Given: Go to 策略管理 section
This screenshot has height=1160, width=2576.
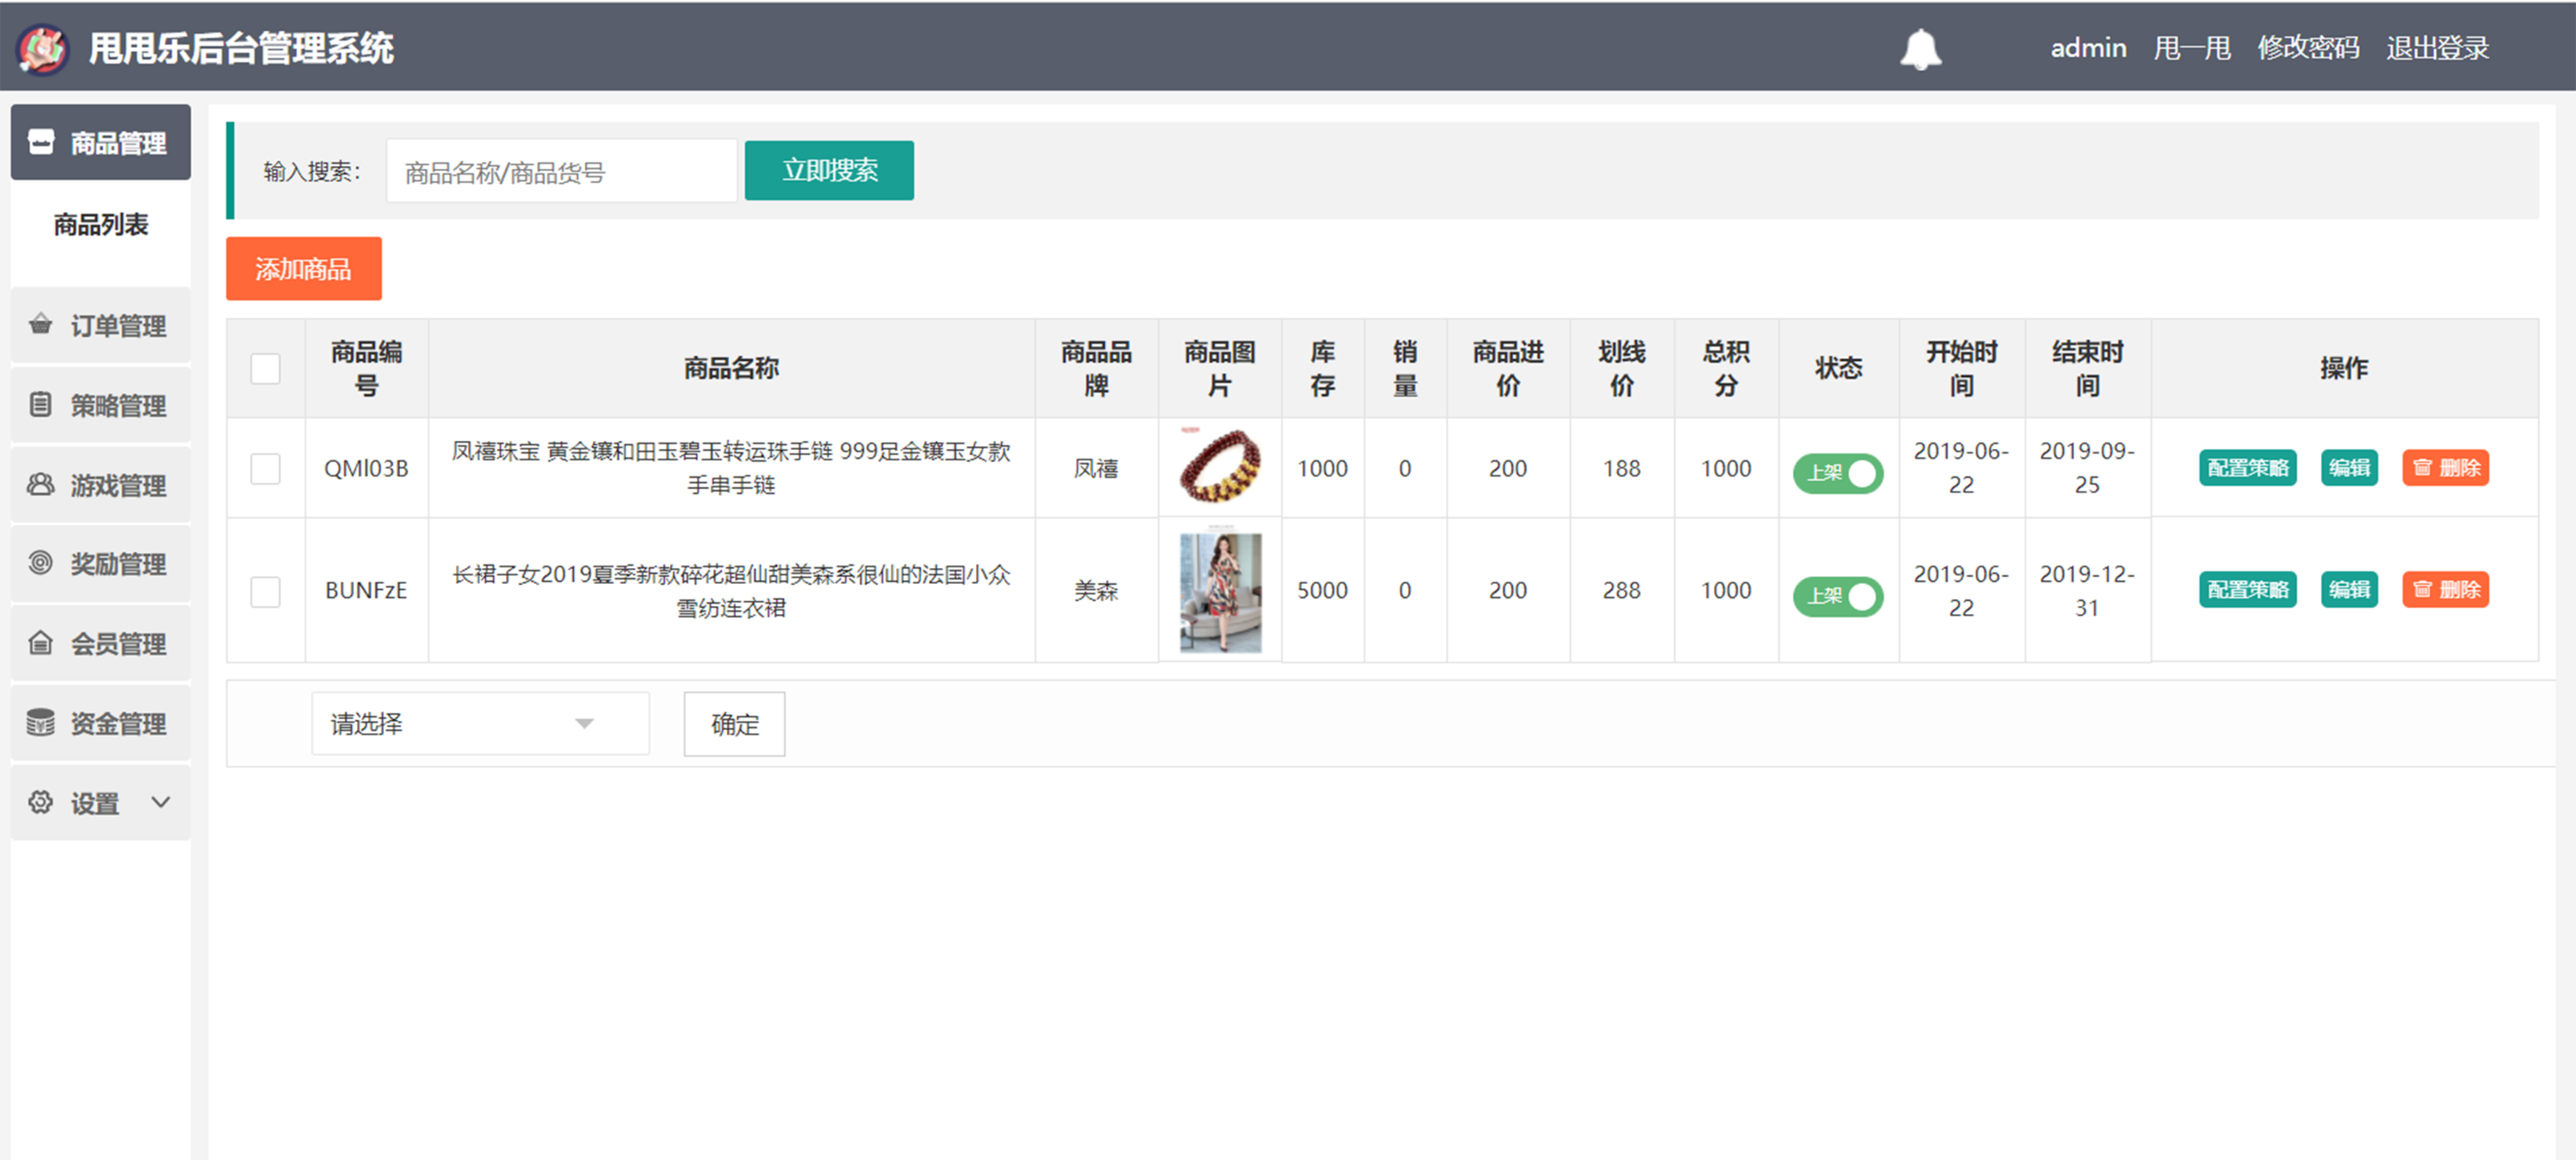Looking at the screenshot, I should [x=101, y=405].
